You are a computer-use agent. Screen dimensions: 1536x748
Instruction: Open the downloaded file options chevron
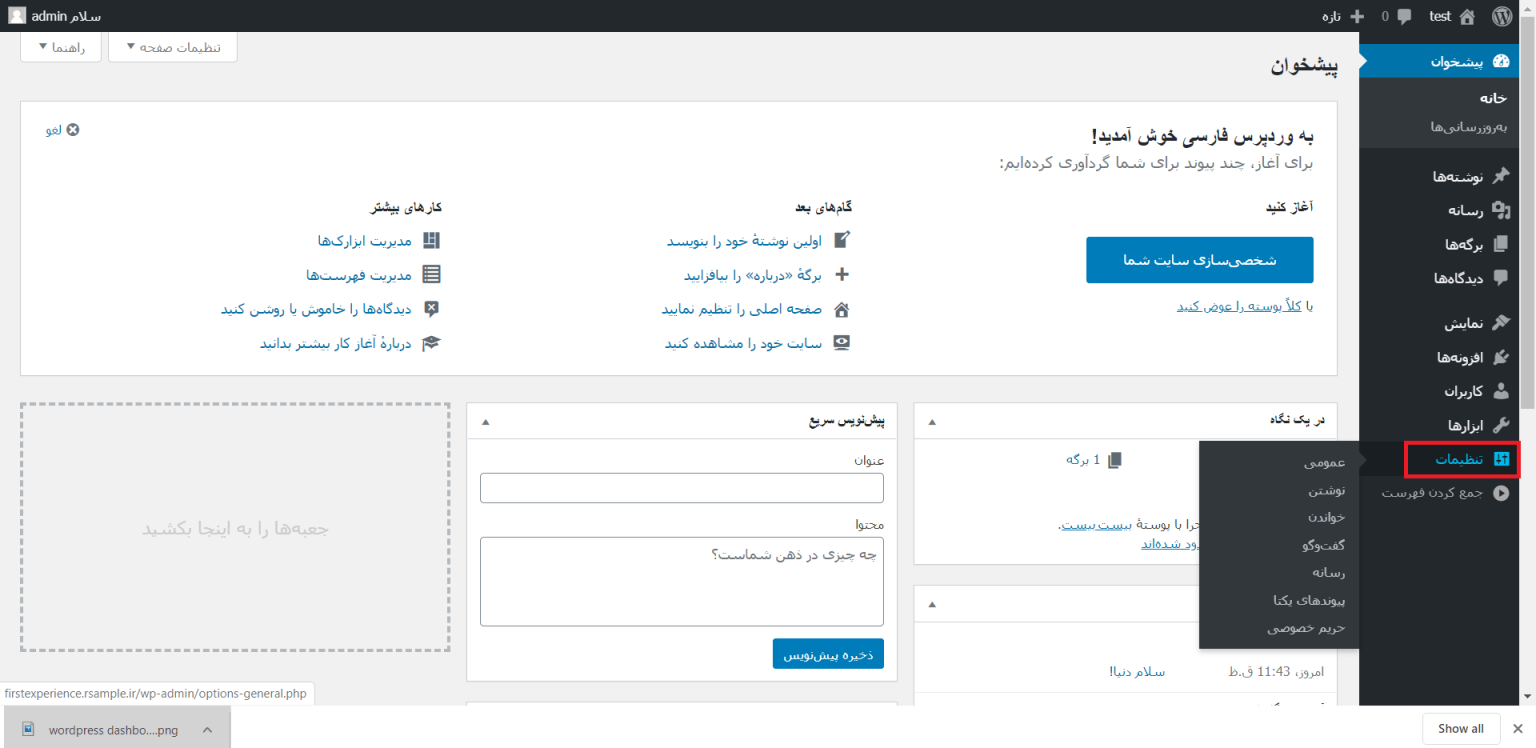click(x=207, y=729)
